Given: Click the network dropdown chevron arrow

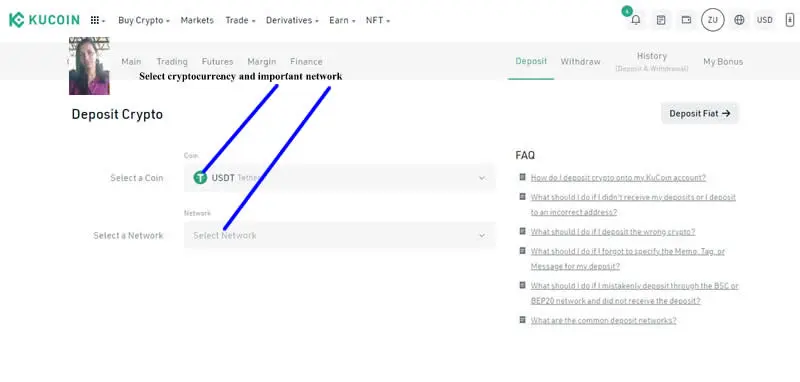Looking at the screenshot, I should tap(482, 236).
